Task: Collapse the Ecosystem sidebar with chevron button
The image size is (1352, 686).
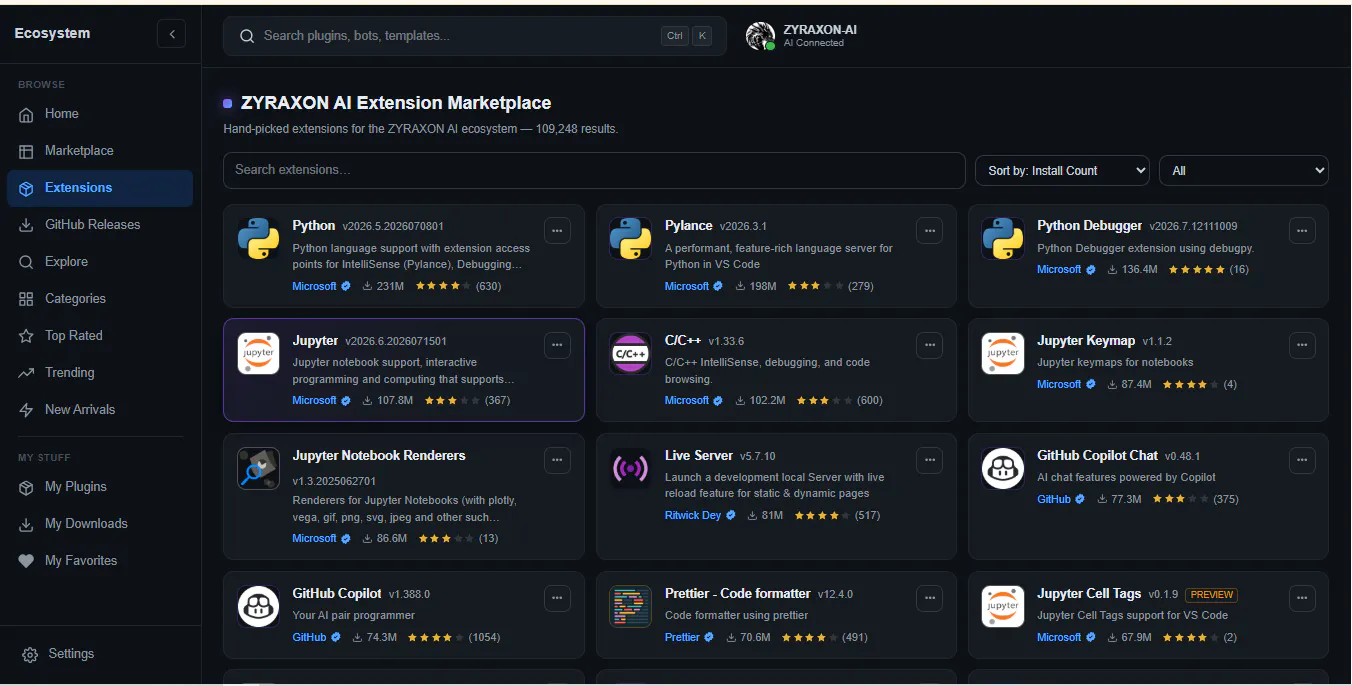Action: click(x=171, y=34)
